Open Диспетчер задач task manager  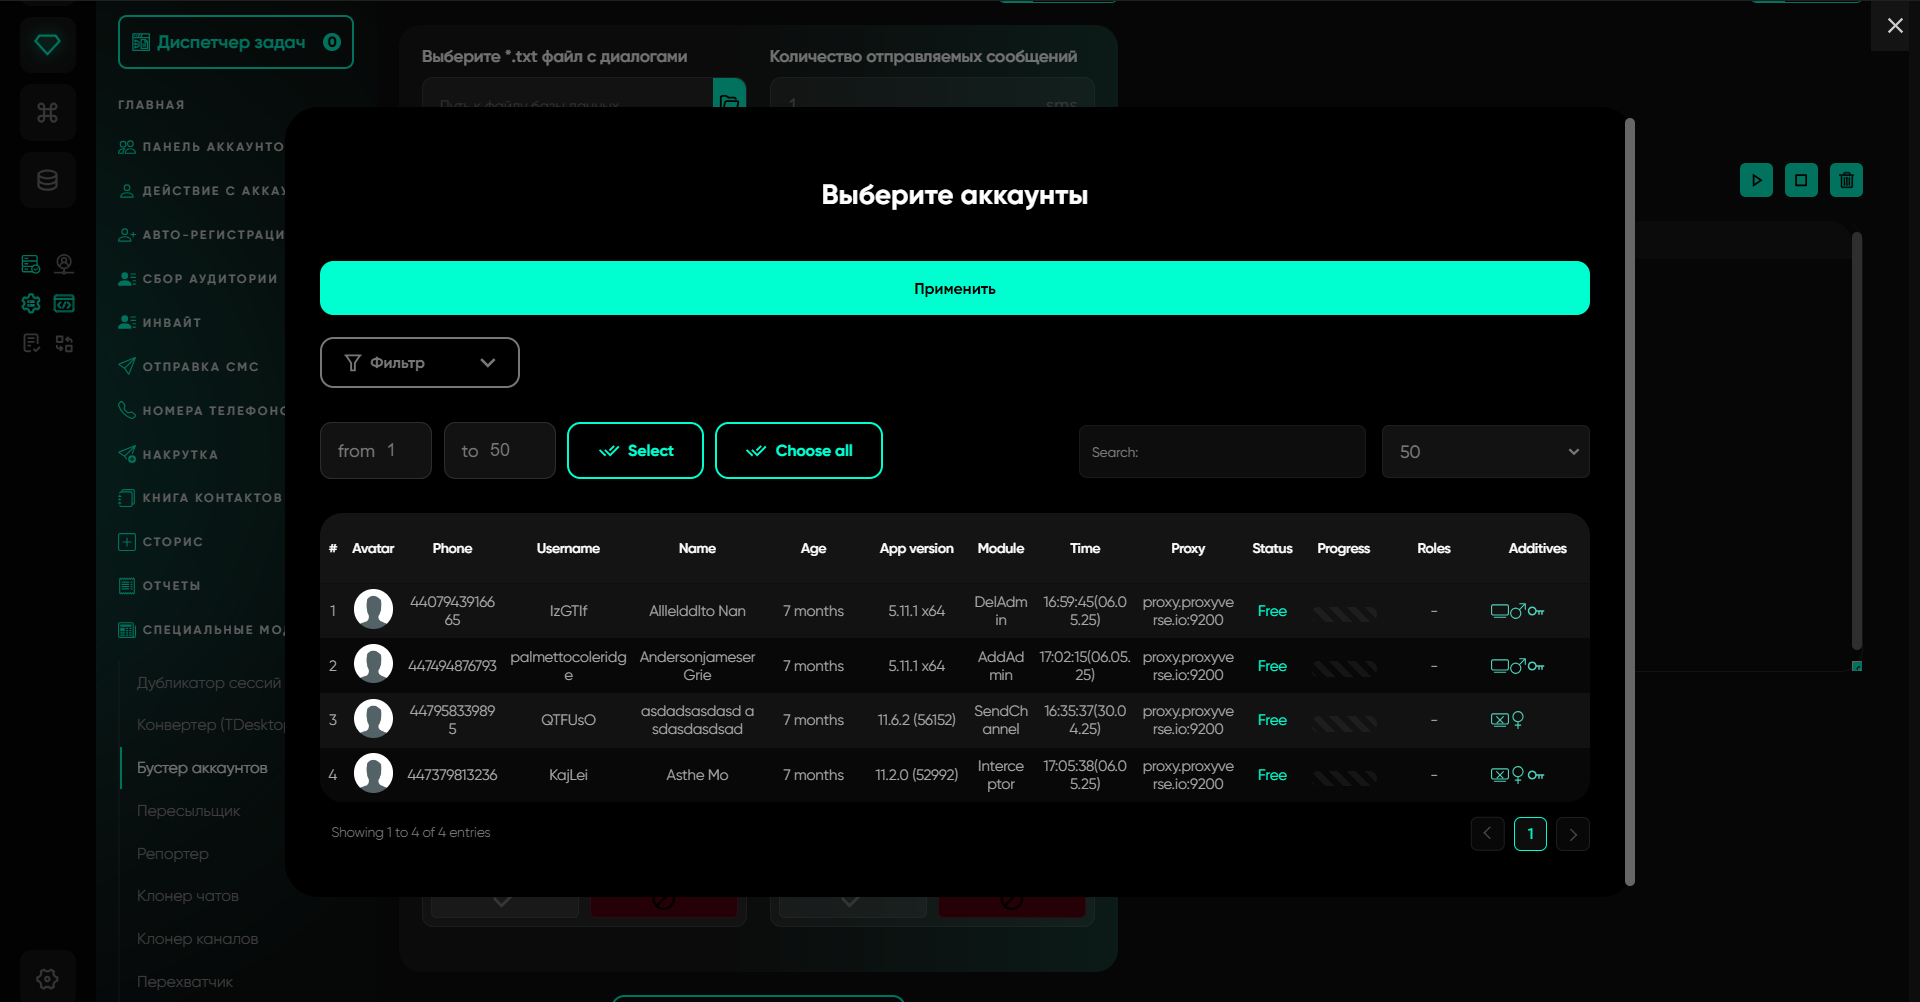point(235,42)
